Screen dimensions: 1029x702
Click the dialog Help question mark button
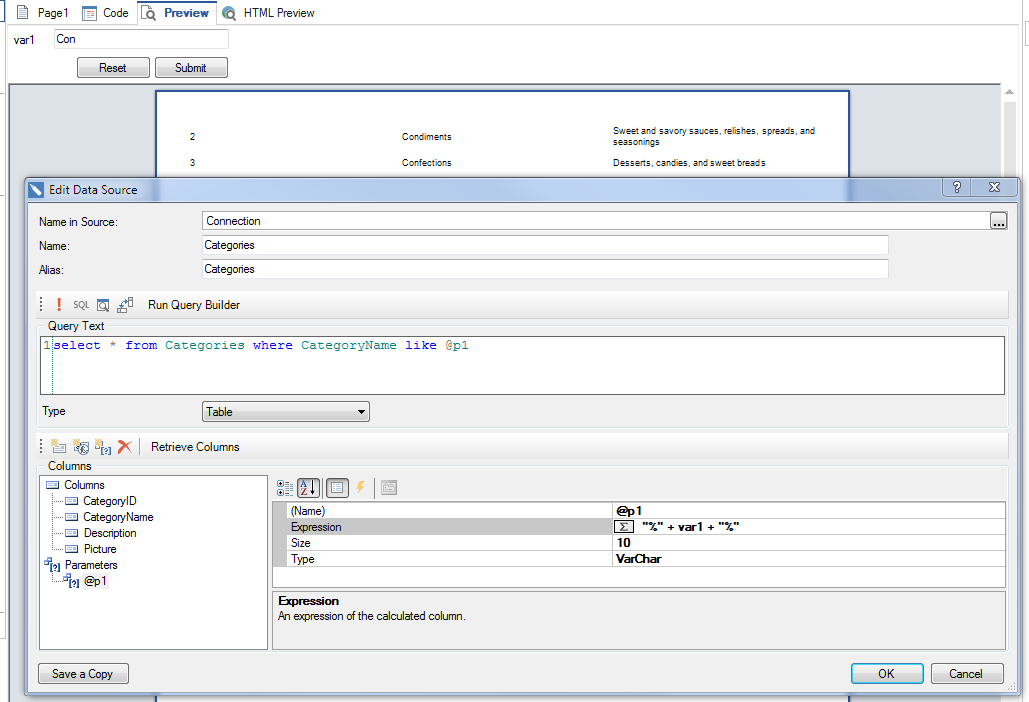click(x=957, y=187)
